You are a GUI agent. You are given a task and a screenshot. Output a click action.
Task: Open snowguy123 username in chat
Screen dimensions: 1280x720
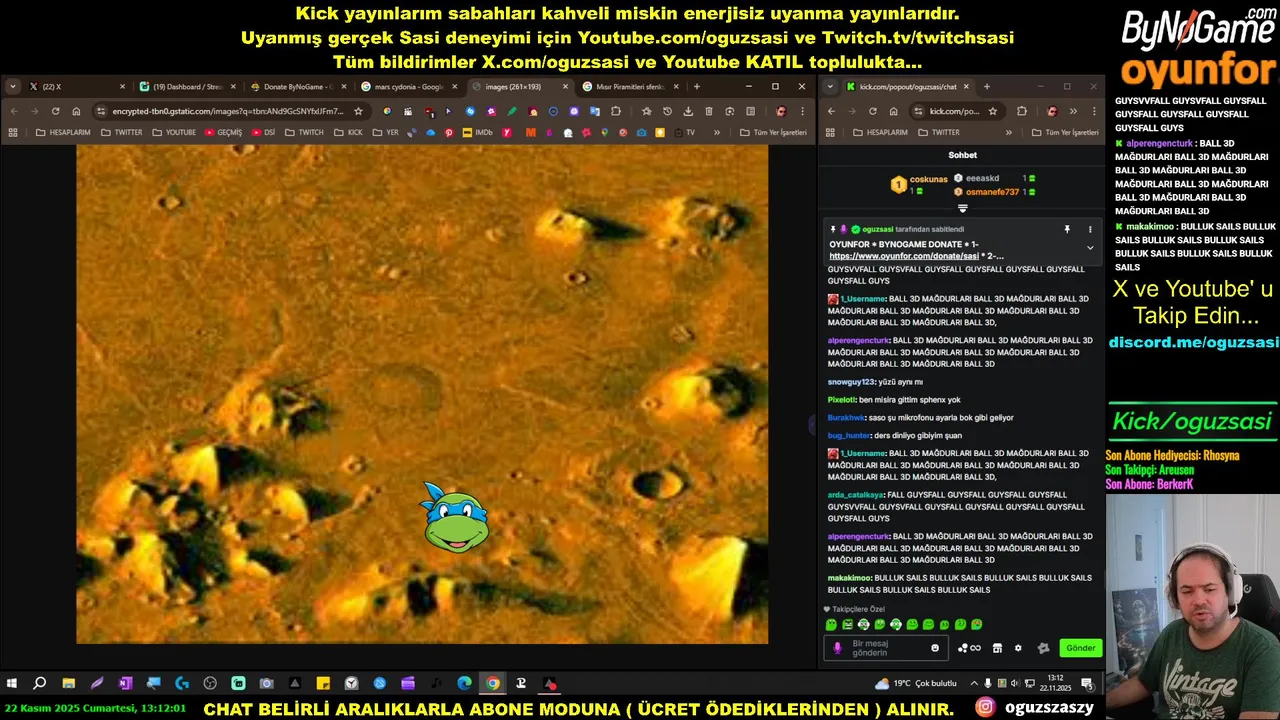[851, 382]
